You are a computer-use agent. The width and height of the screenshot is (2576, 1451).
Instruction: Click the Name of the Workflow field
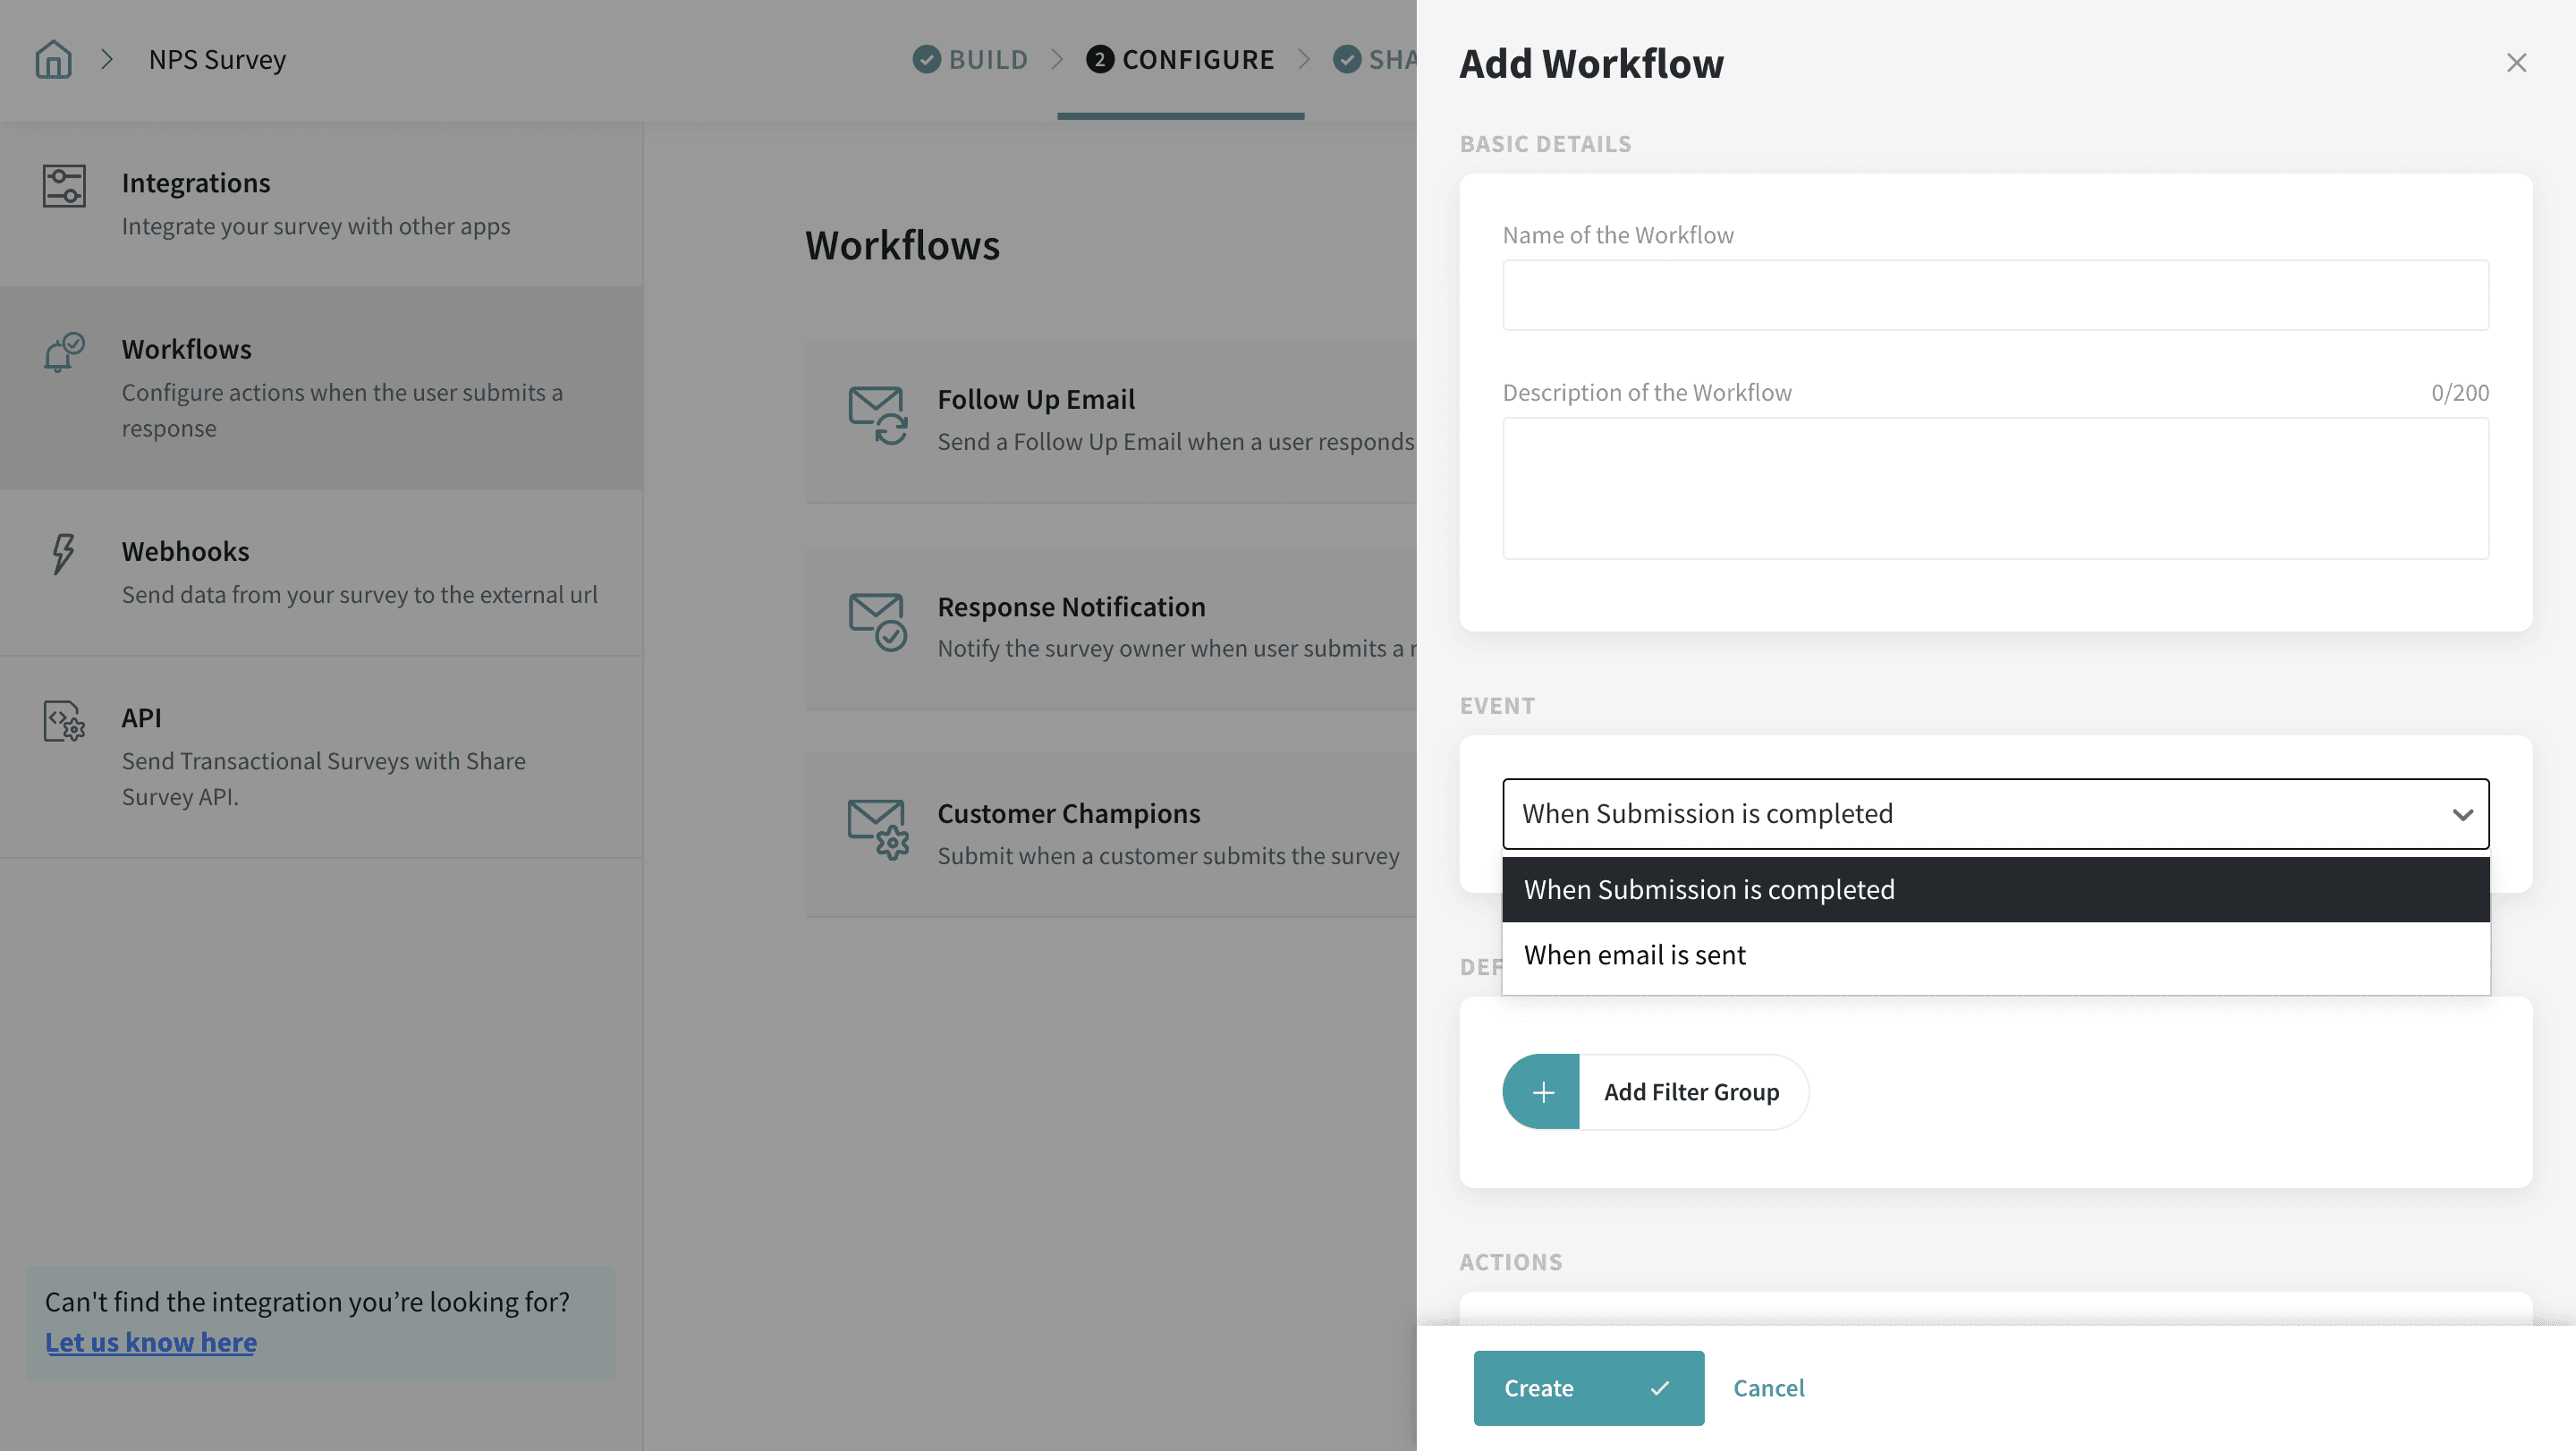point(1994,296)
